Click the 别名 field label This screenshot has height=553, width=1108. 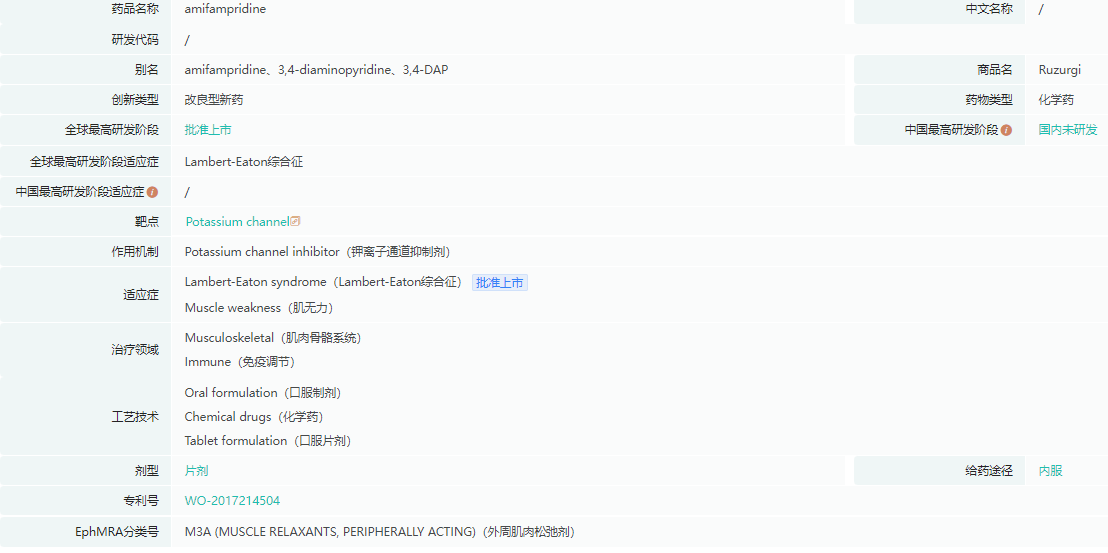coord(147,70)
